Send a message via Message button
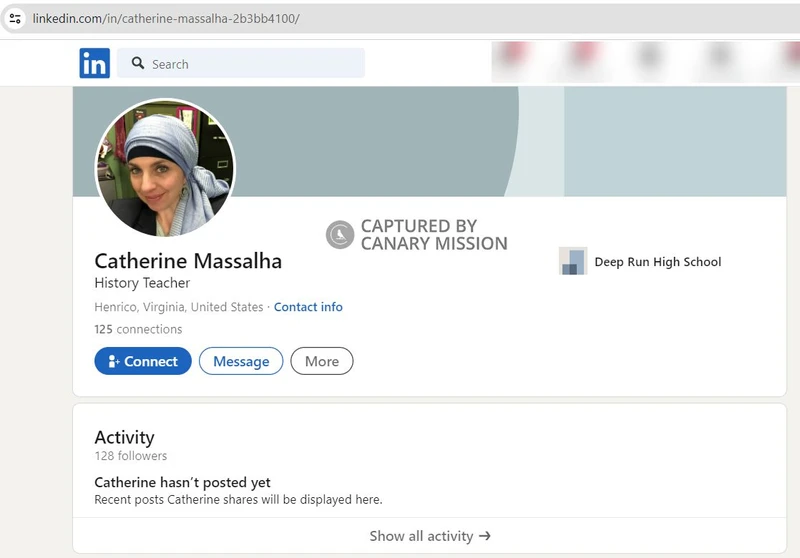This screenshot has width=800, height=558. point(241,361)
